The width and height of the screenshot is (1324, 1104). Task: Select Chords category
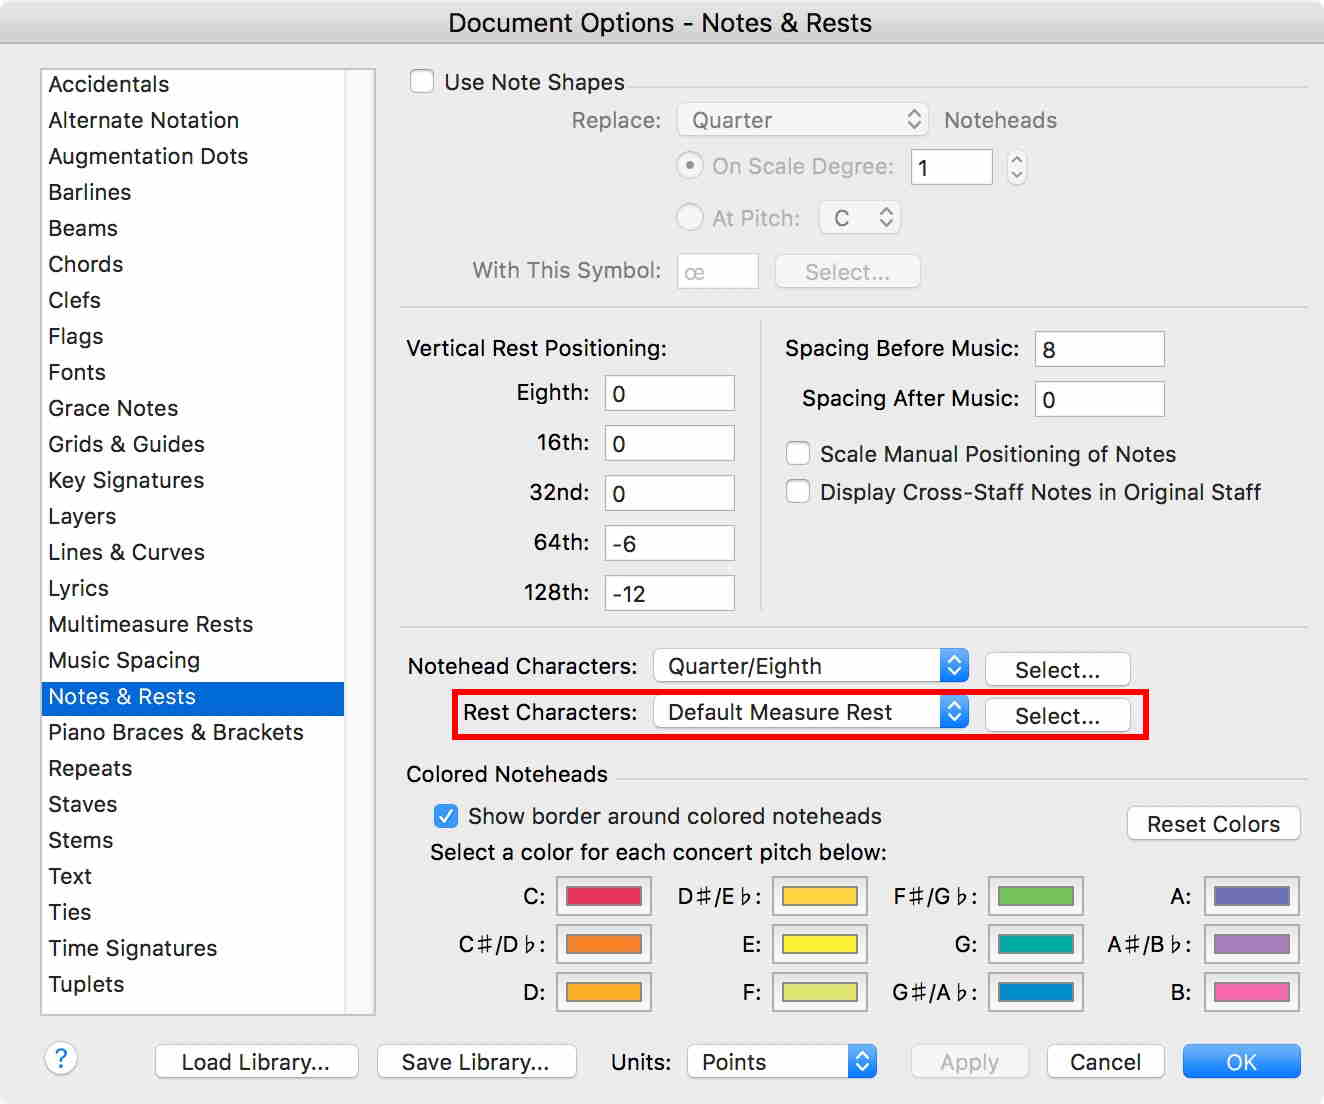tap(193, 264)
